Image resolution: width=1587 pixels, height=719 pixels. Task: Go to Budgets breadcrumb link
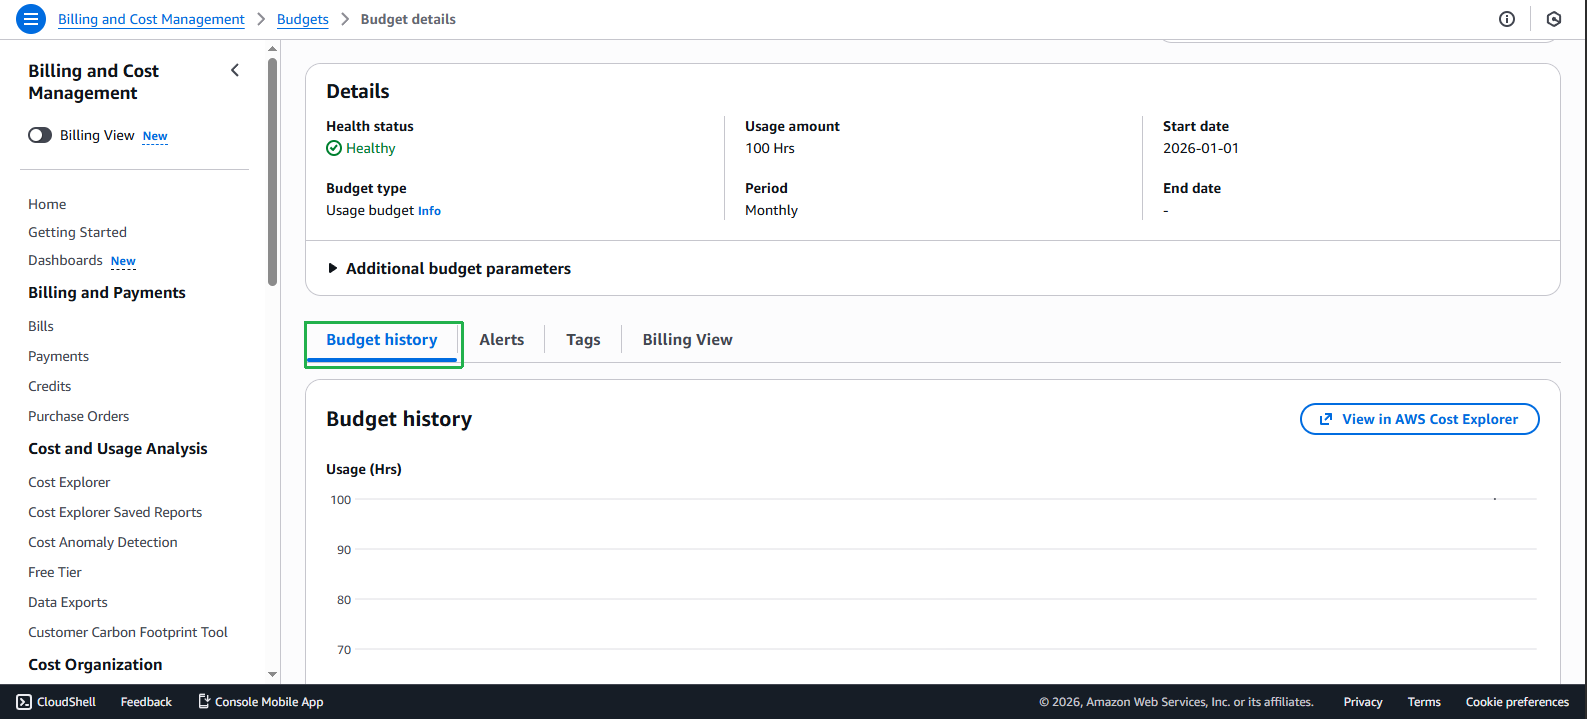(302, 19)
